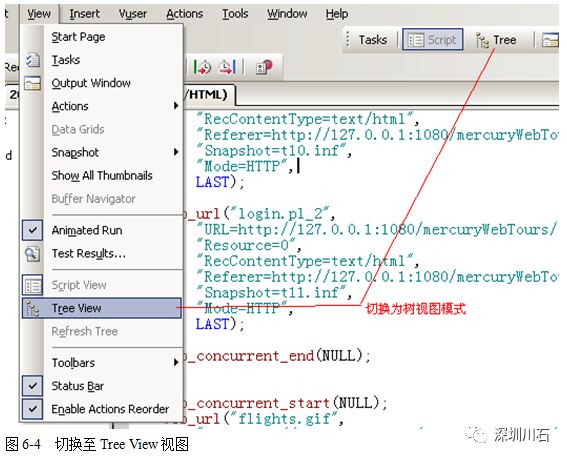Click the toolbar drag handle beside Tasks

pos(348,39)
